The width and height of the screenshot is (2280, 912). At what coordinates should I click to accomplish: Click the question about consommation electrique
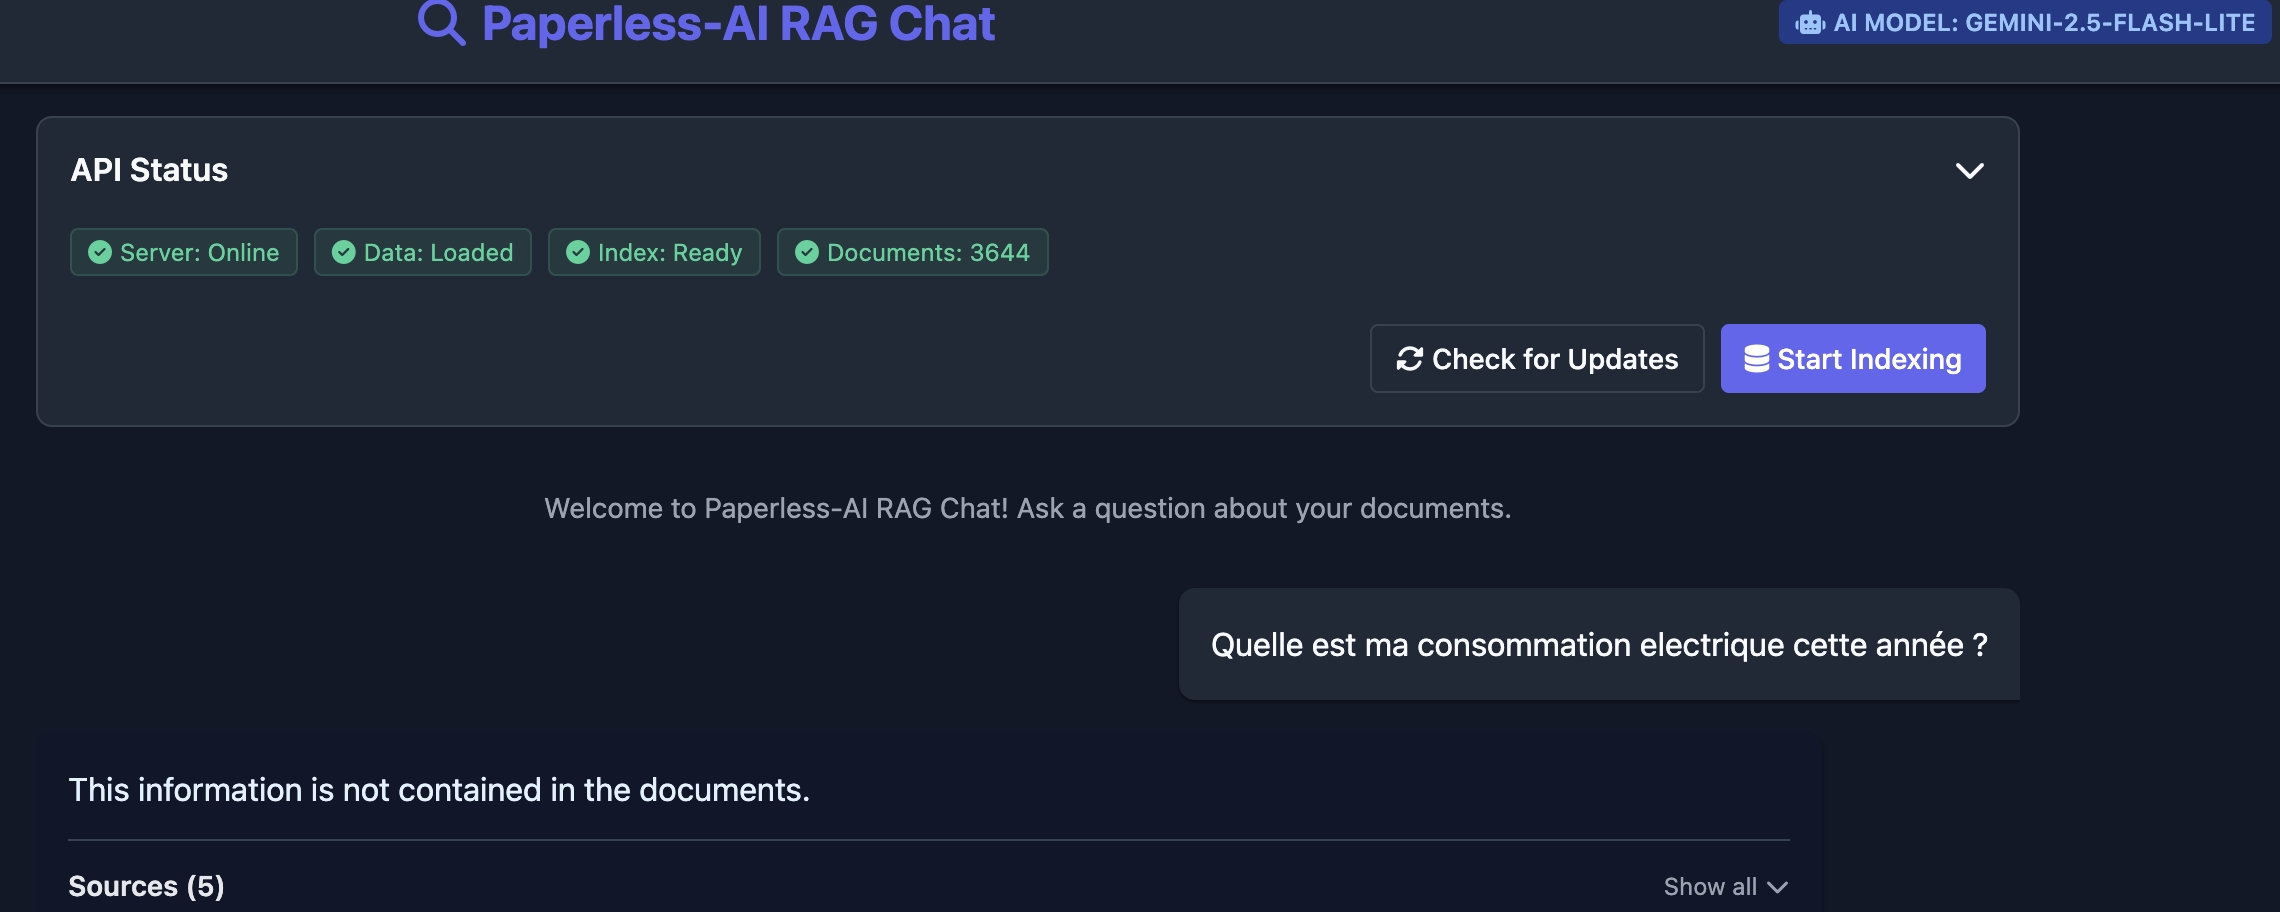pyautogui.click(x=1599, y=645)
